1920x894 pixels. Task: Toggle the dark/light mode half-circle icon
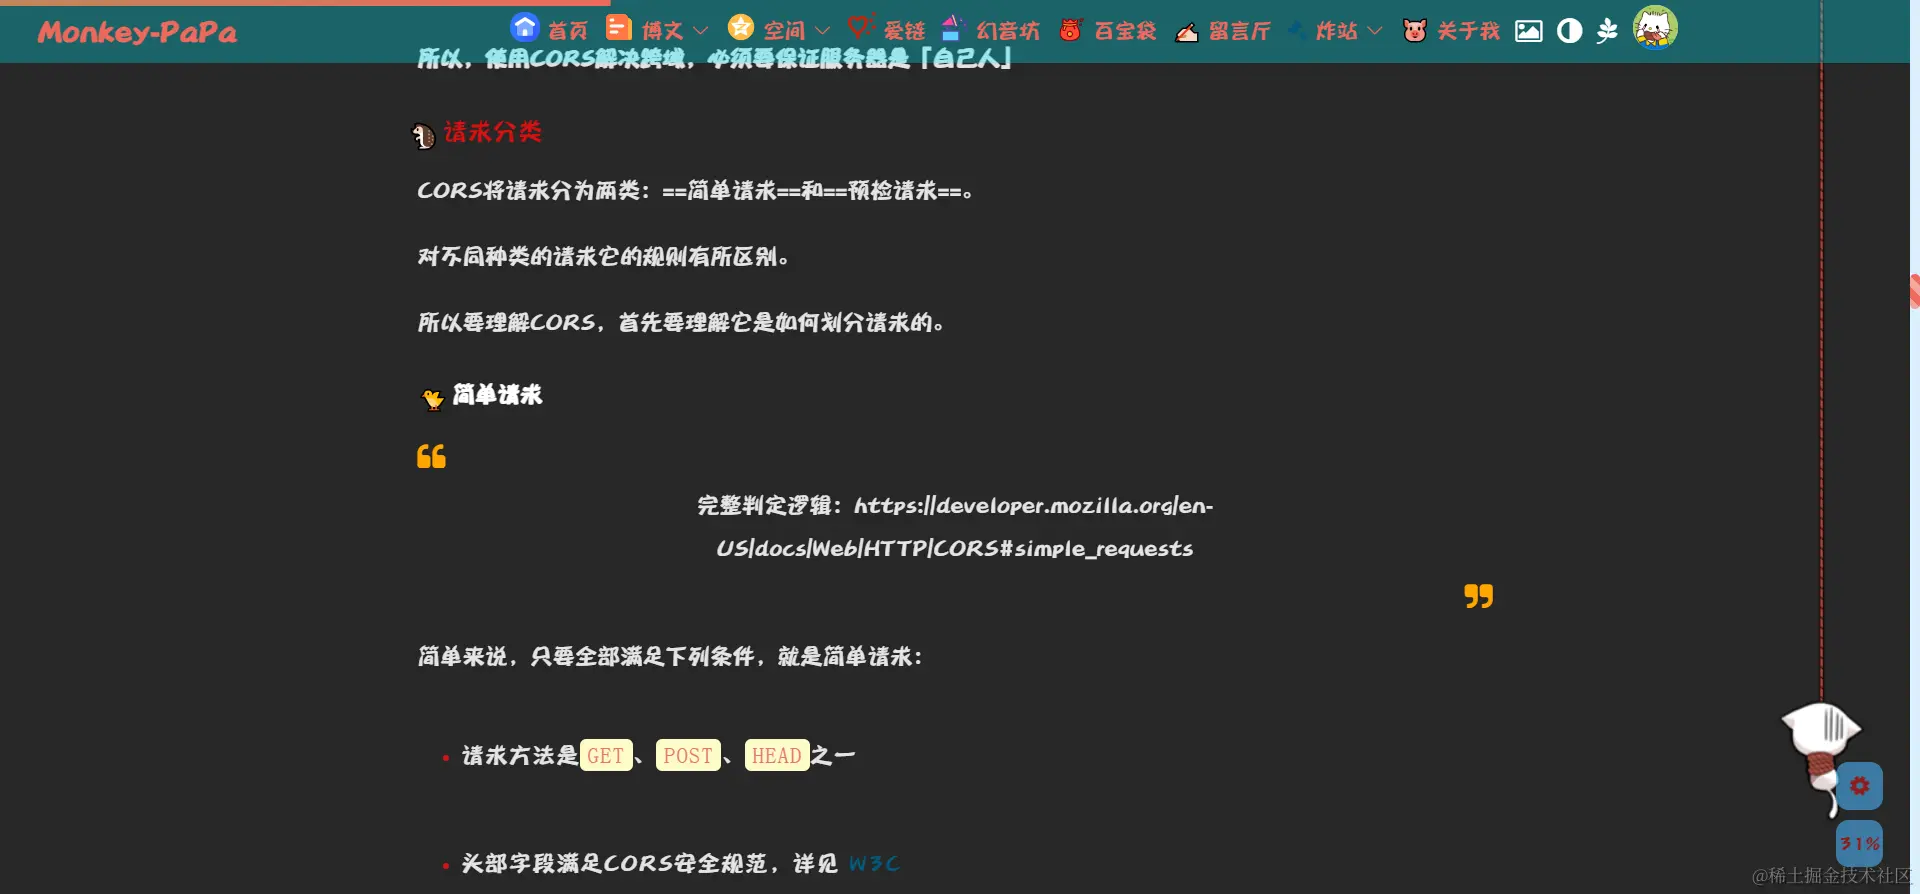1570,31
